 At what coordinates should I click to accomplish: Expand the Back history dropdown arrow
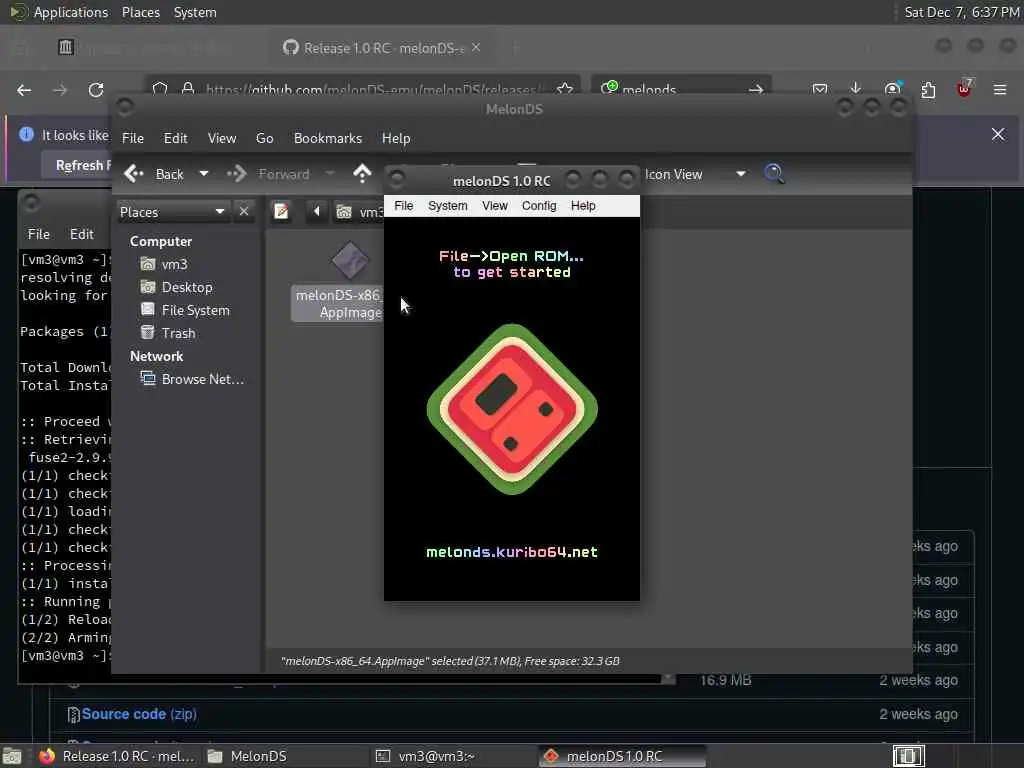(x=204, y=174)
